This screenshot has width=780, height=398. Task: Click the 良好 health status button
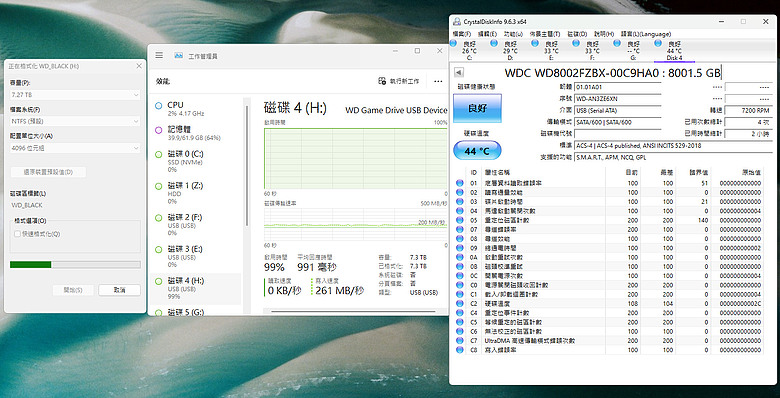(x=477, y=108)
